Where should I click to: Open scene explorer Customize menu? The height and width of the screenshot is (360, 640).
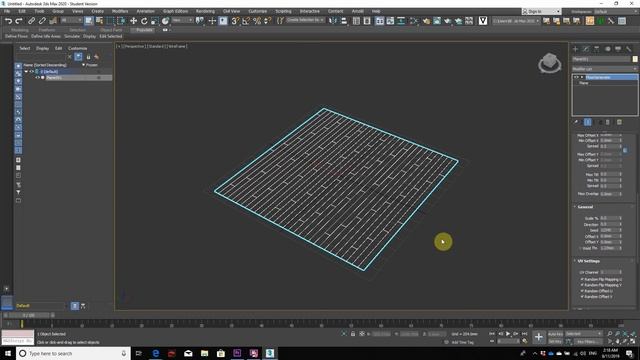click(x=78, y=48)
